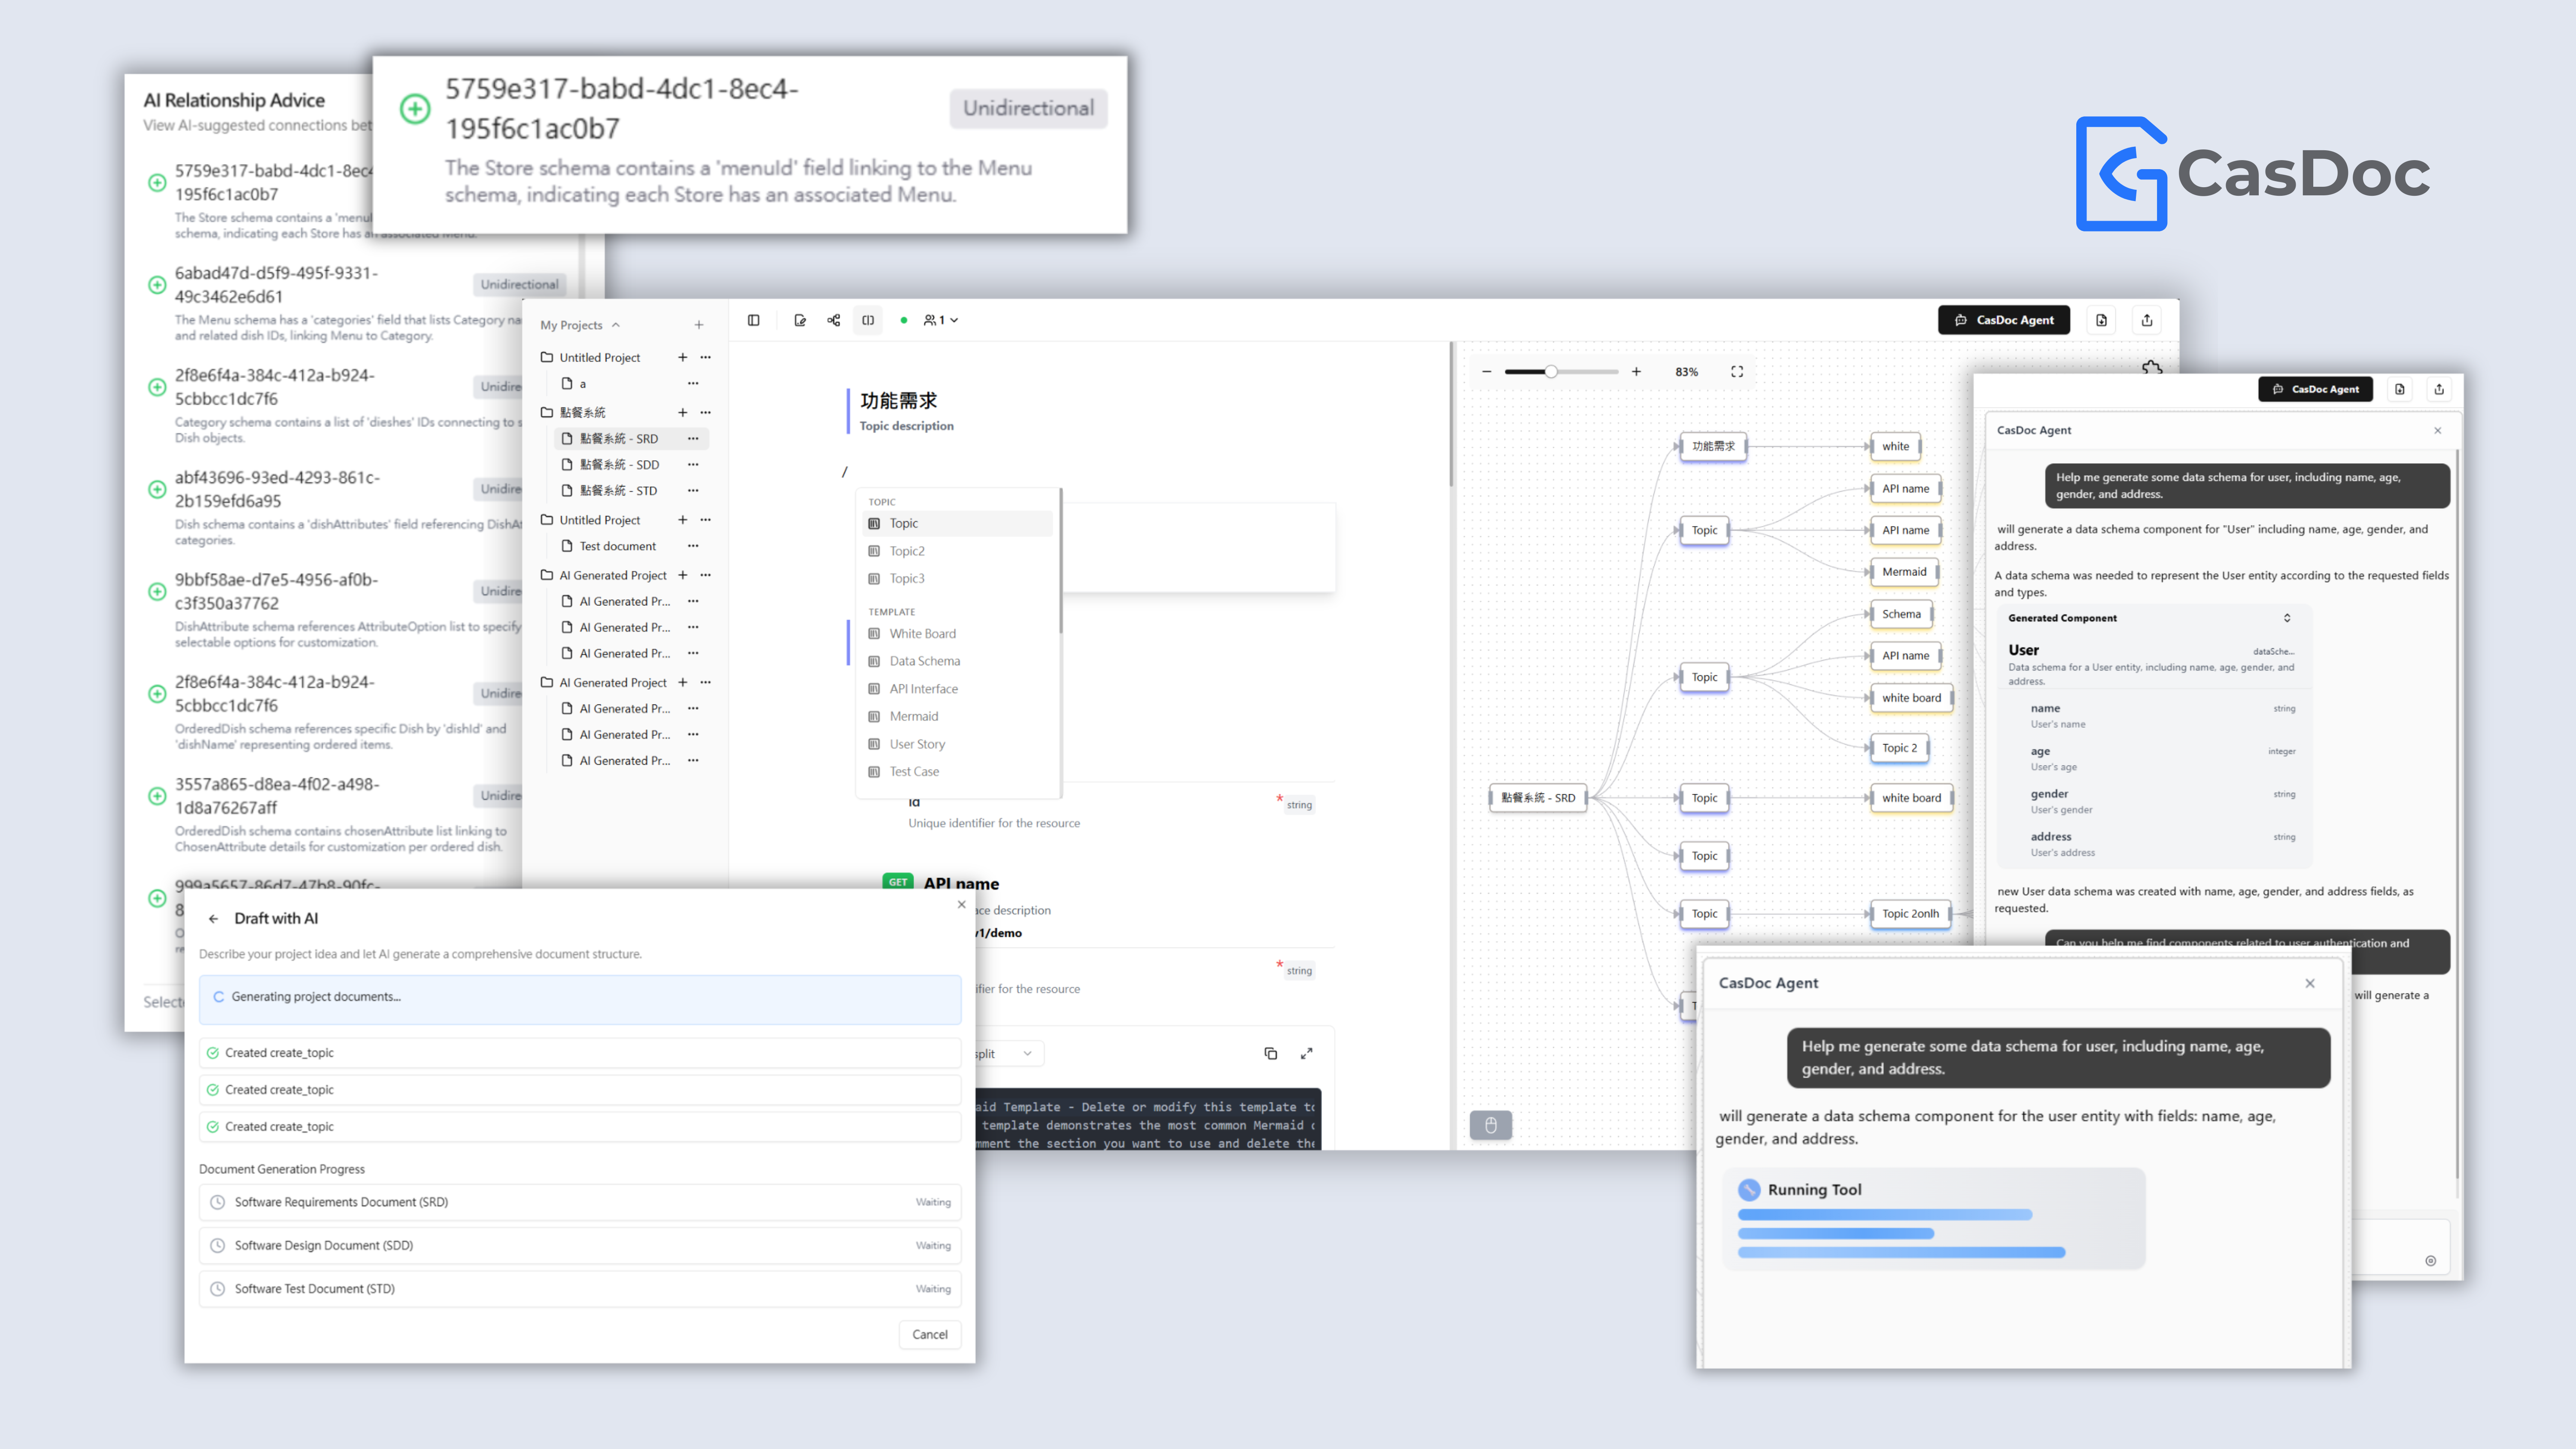Zoom out the graph with the minus icon
This screenshot has width=2576, height=1449.
1487,371
